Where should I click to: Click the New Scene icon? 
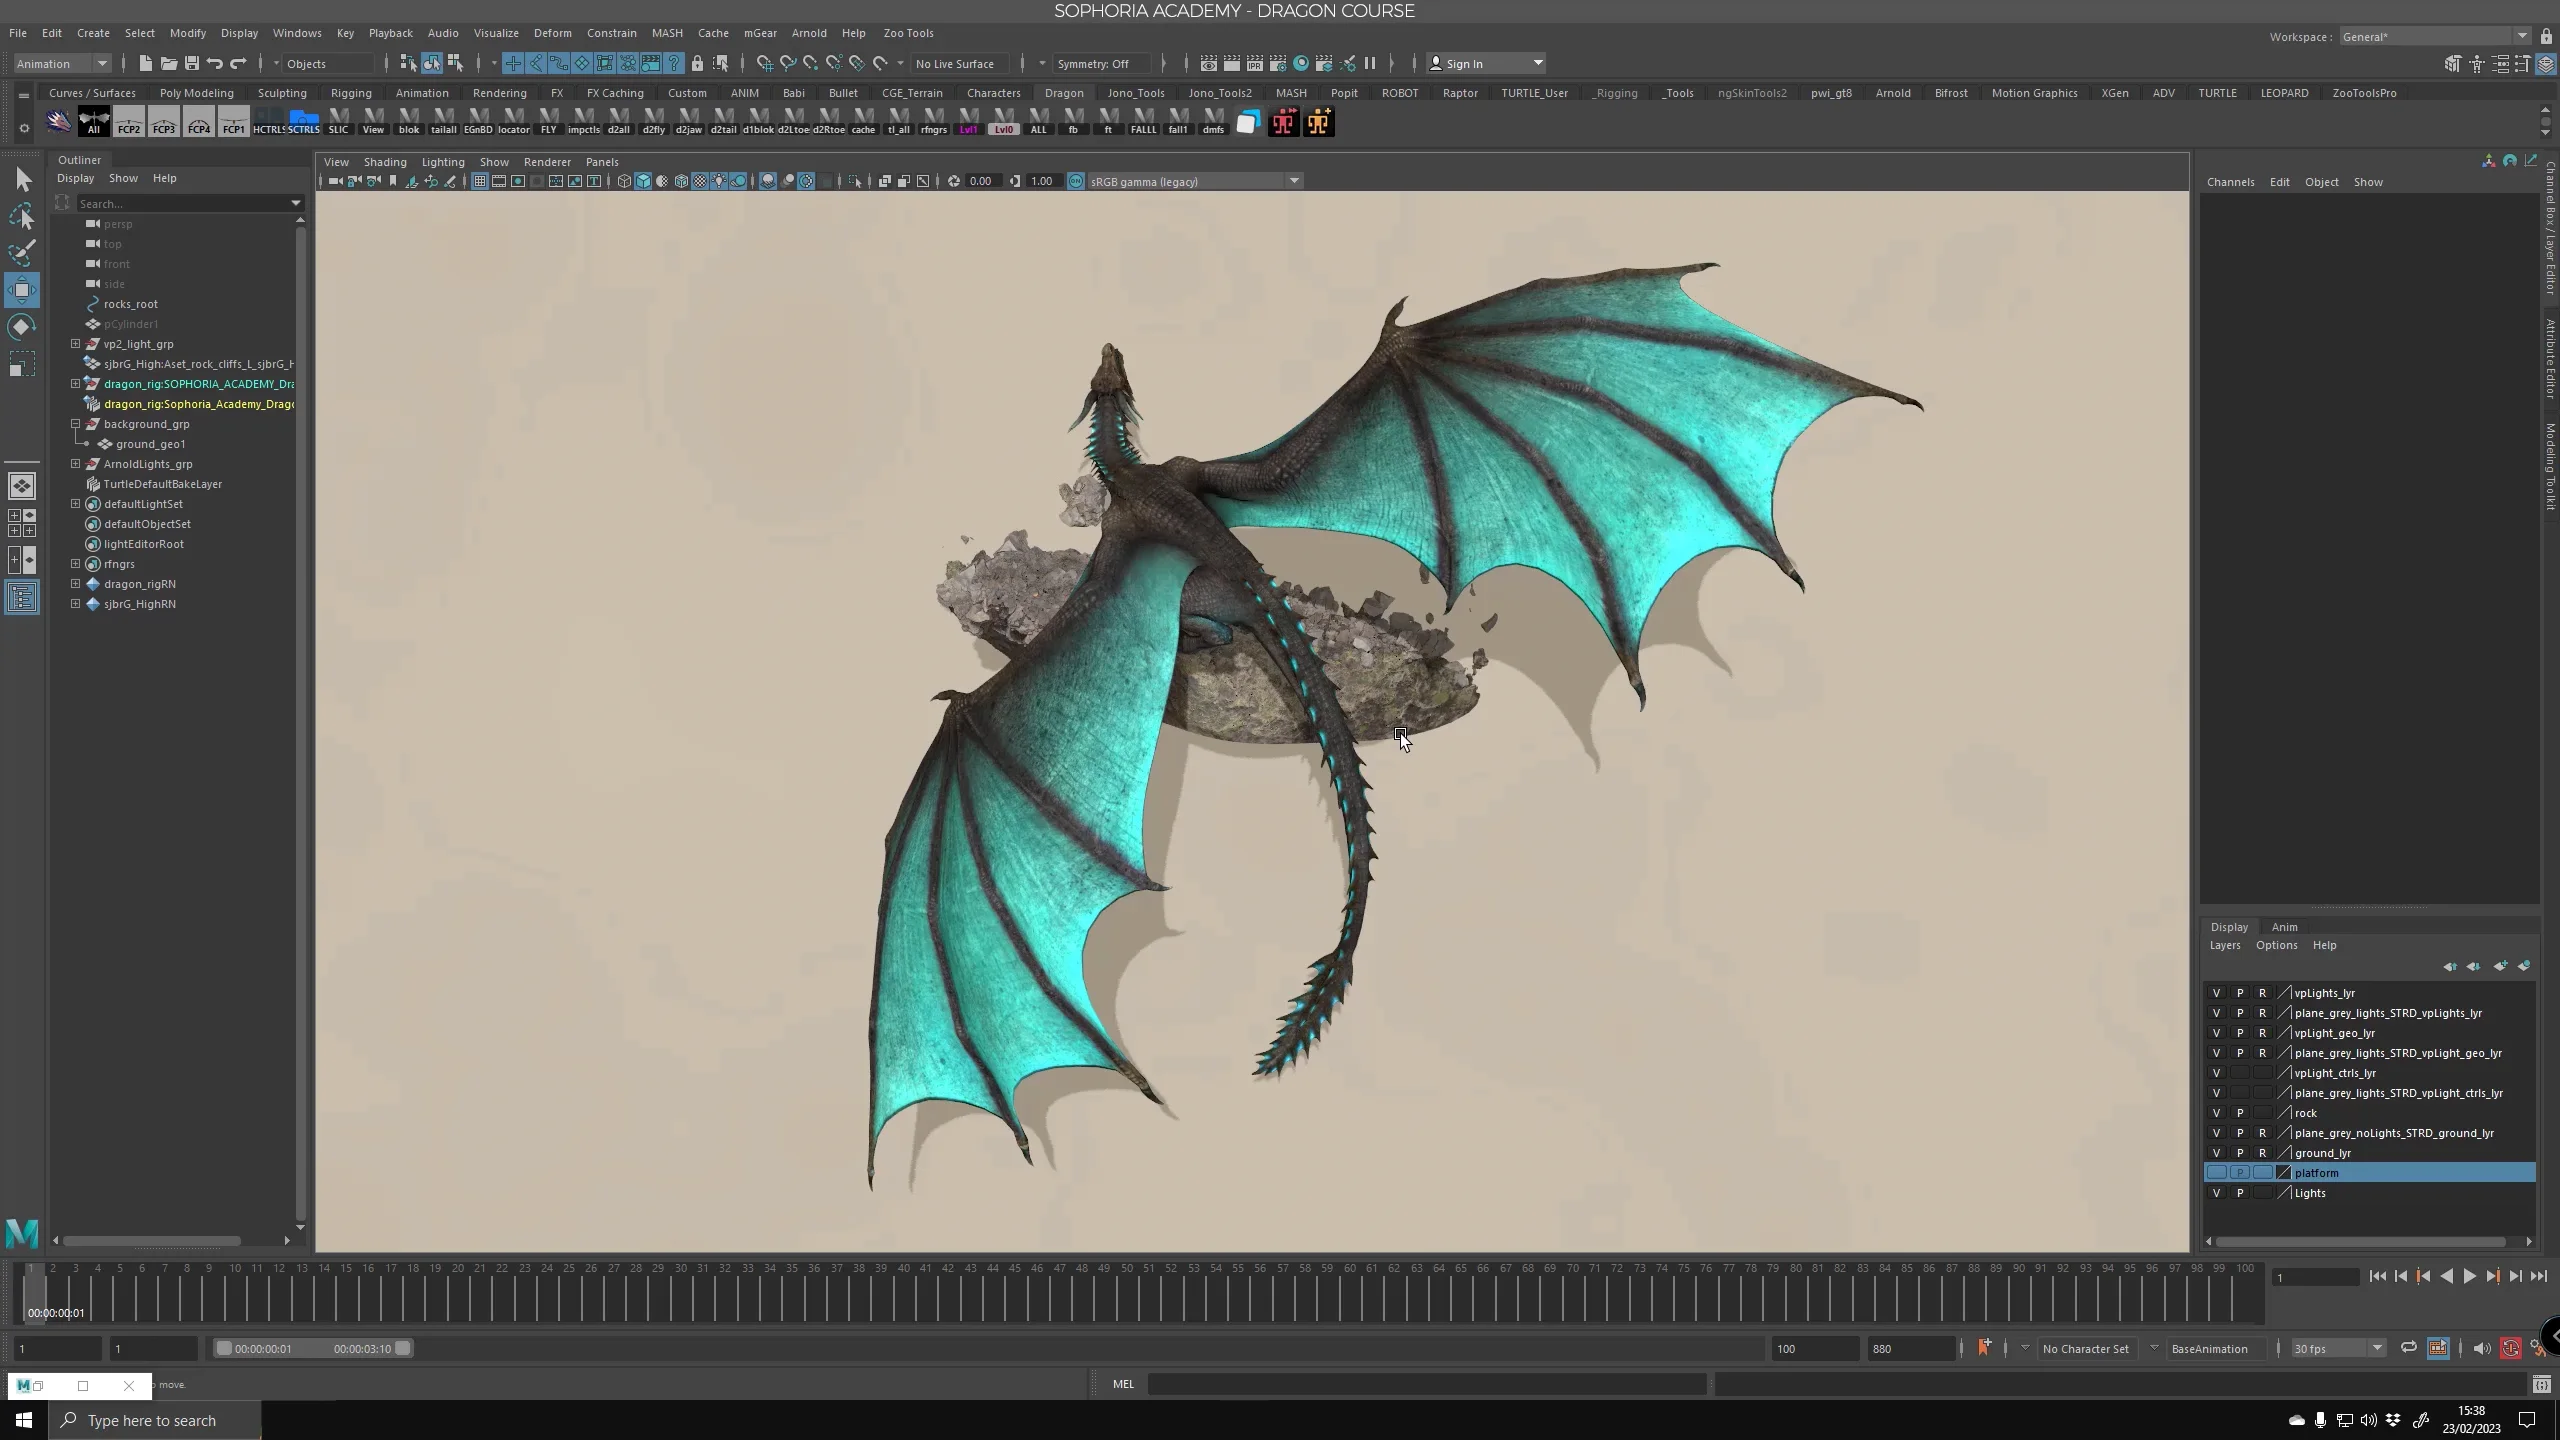pyautogui.click(x=146, y=63)
